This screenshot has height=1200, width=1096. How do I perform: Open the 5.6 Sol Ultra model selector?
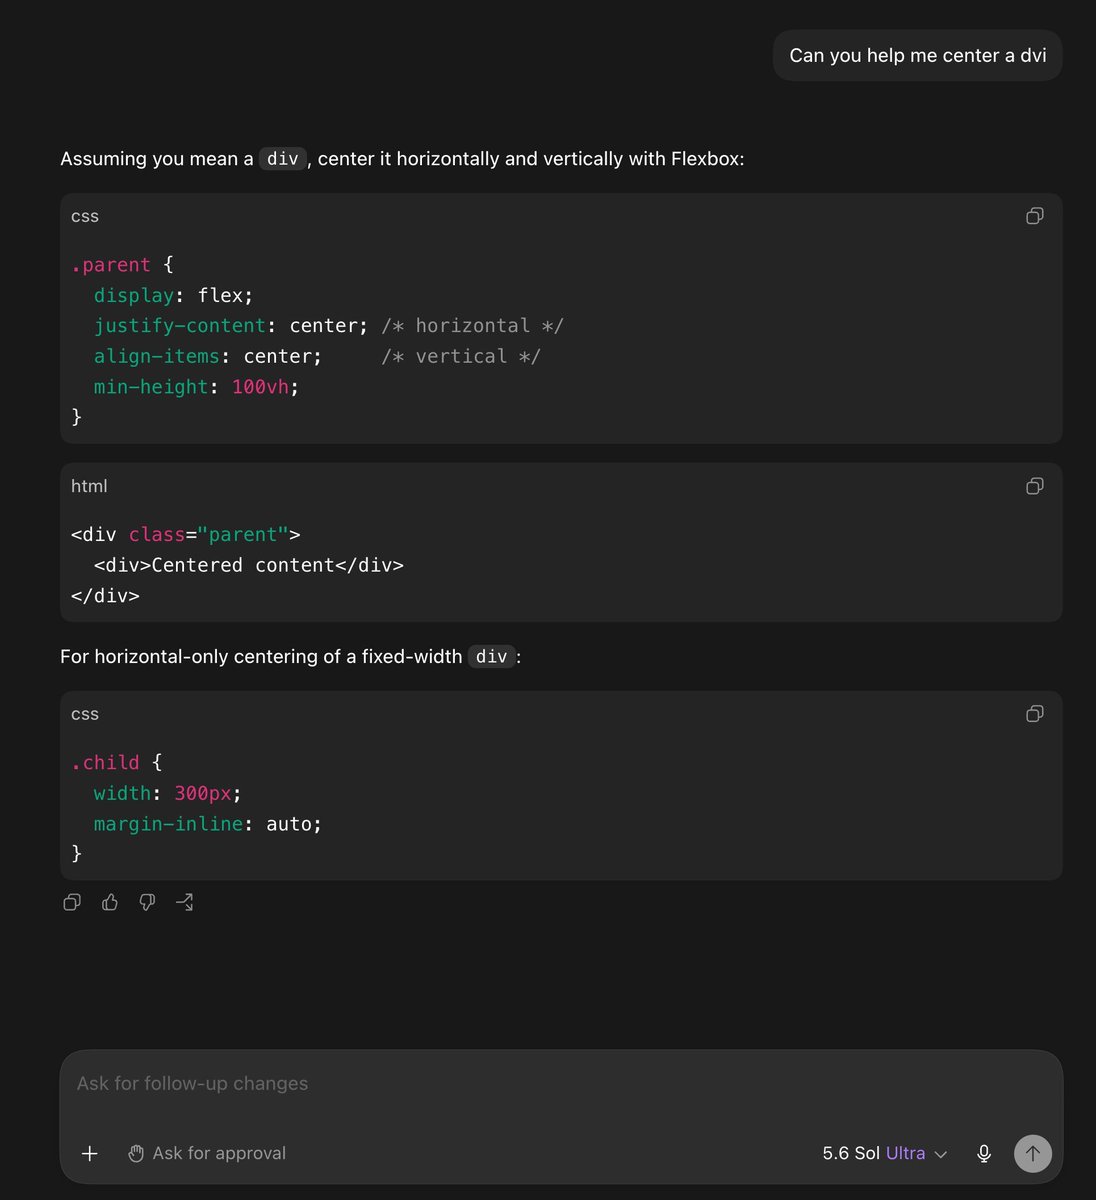pos(885,1153)
